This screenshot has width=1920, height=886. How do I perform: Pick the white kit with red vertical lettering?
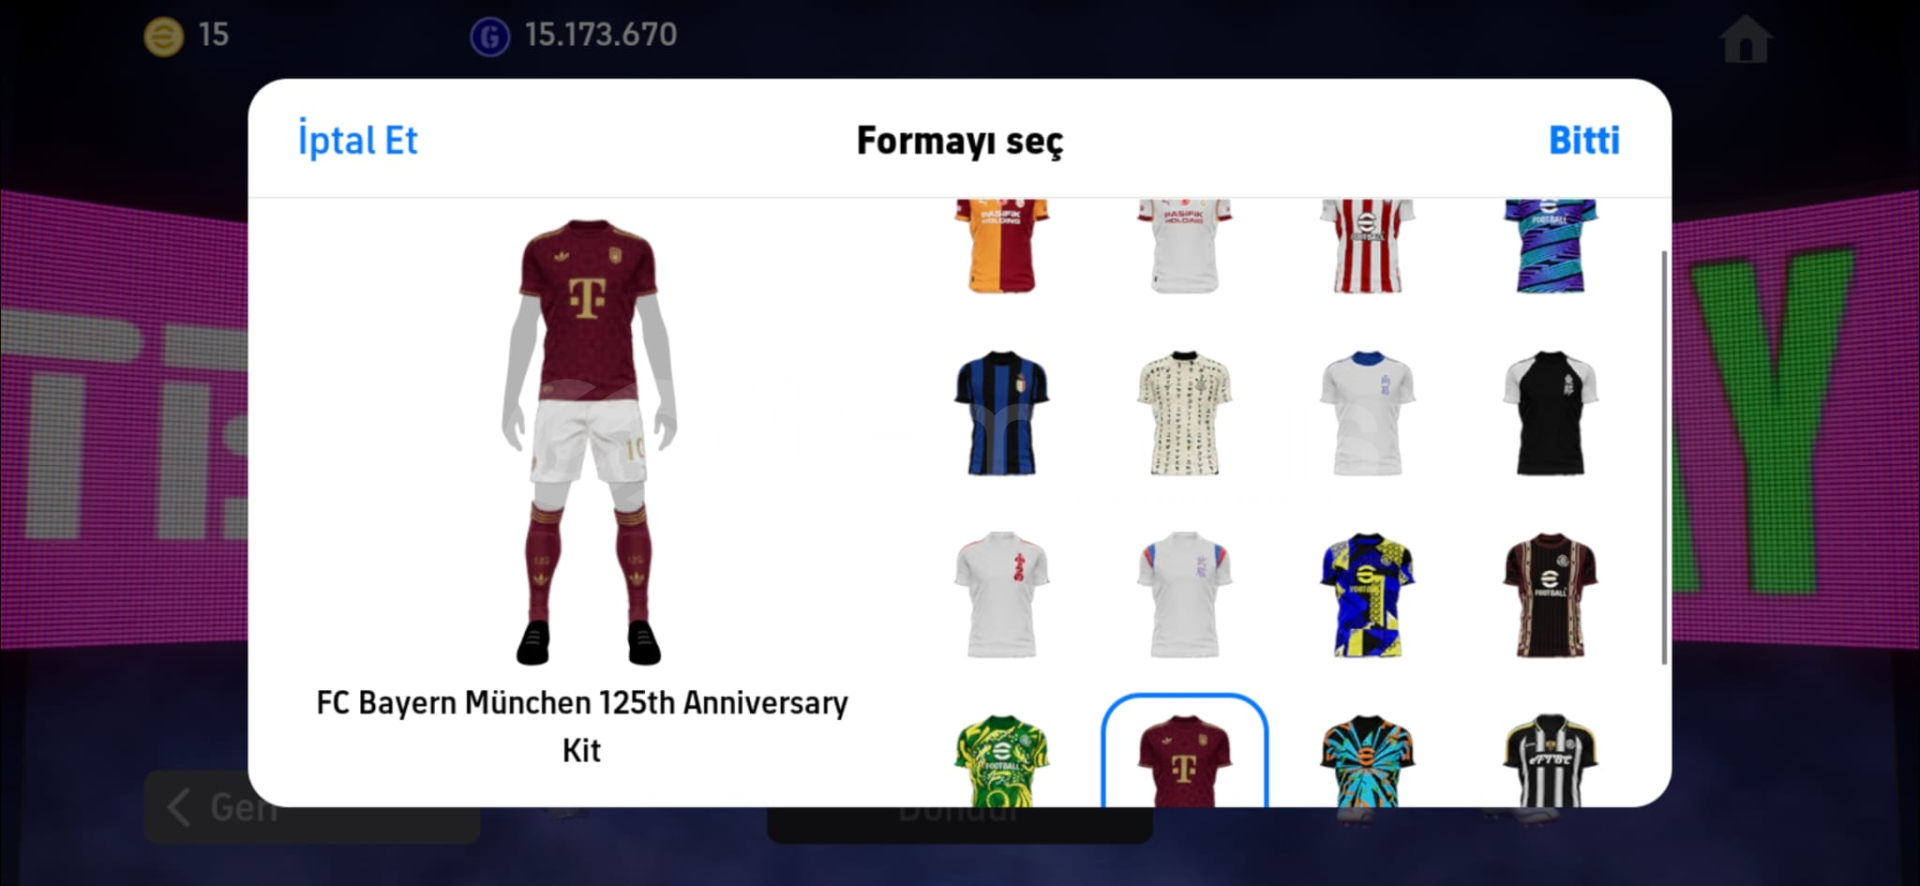1001,595
